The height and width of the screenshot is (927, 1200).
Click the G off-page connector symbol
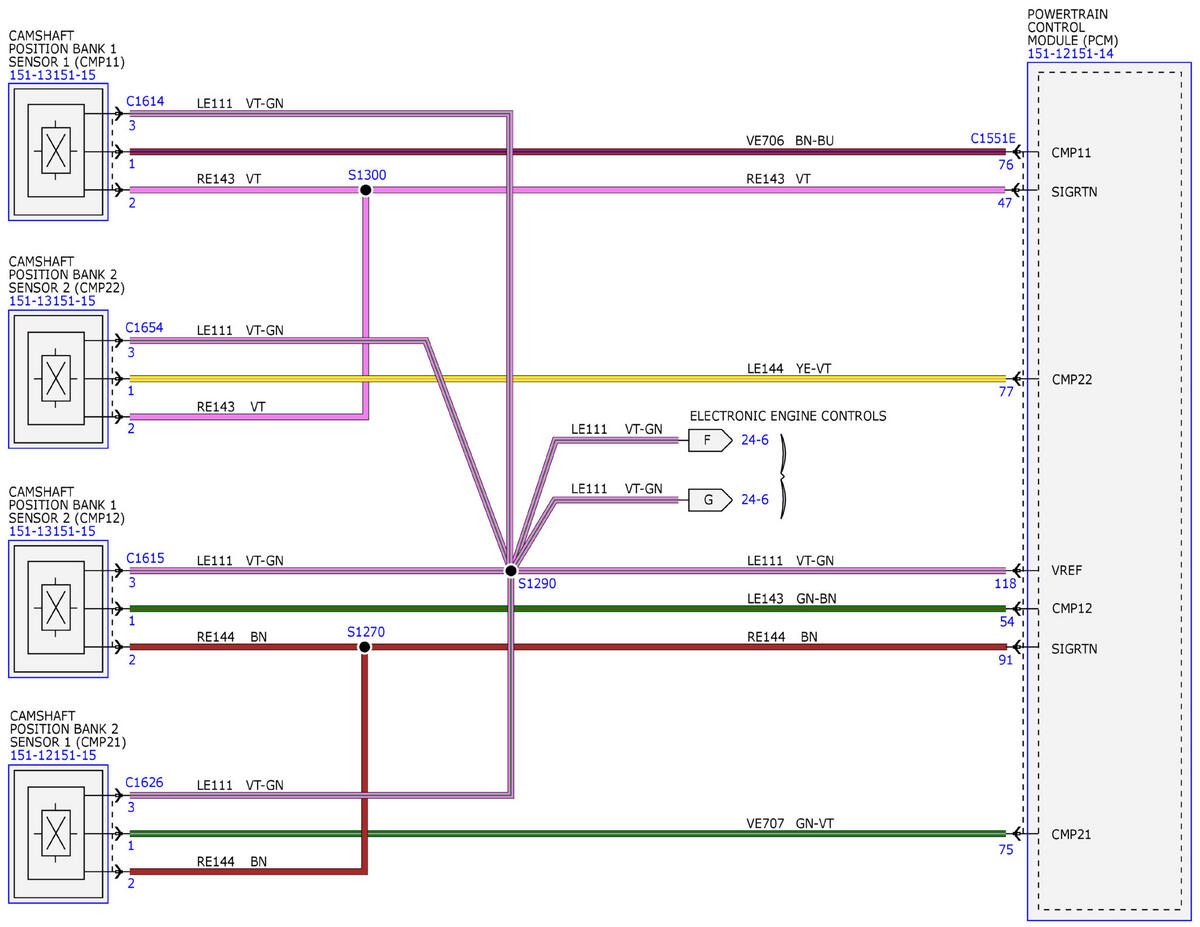[710, 500]
